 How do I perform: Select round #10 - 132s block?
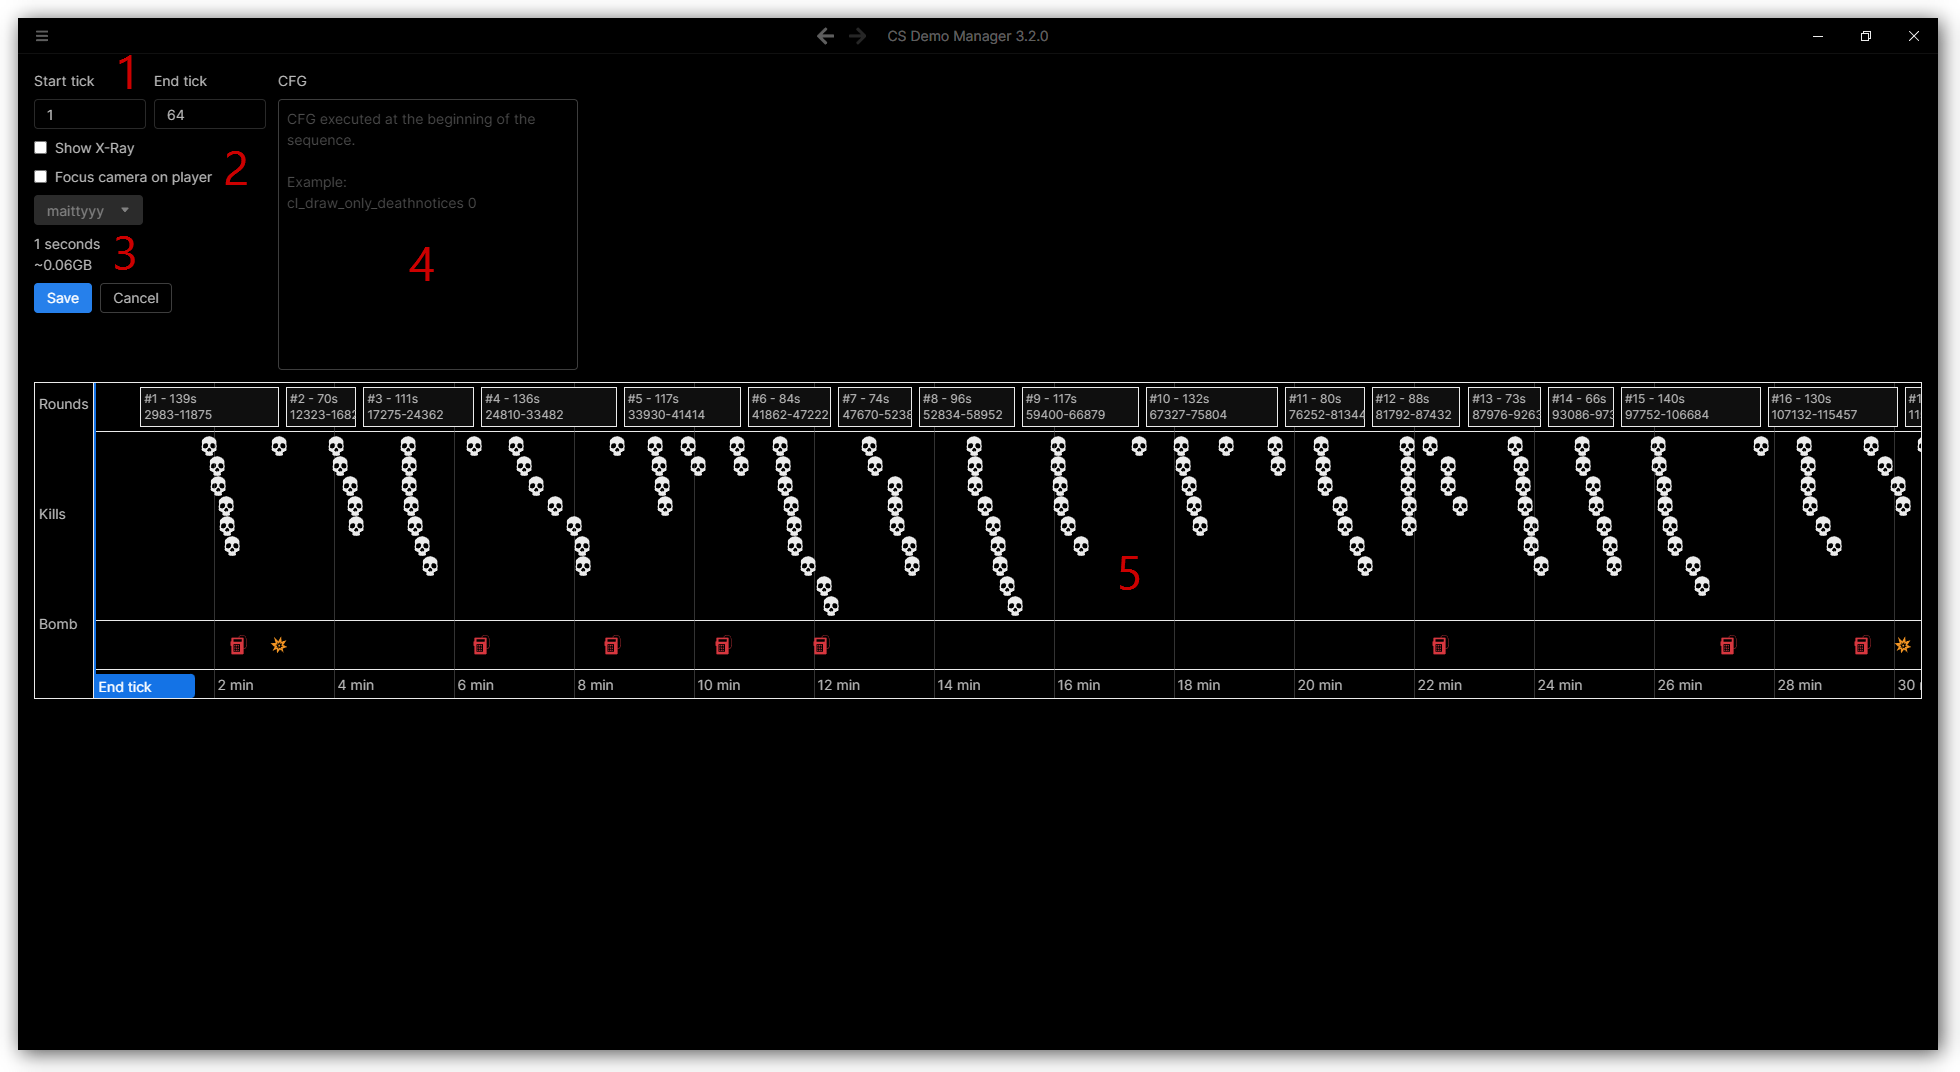1211,407
